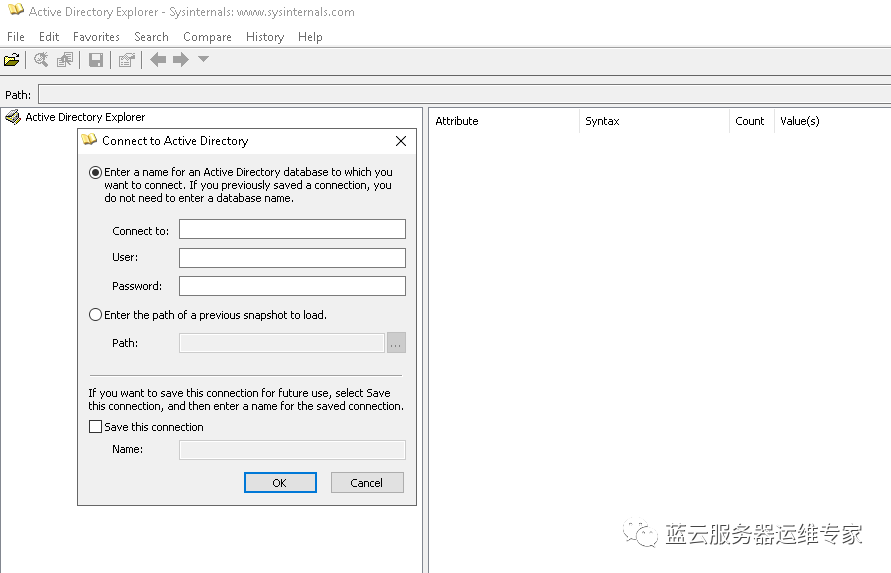The height and width of the screenshot is (573, 891).
Task: Select the 'Active Directory Explorer' tree item
Action: (x=85, y=117)
